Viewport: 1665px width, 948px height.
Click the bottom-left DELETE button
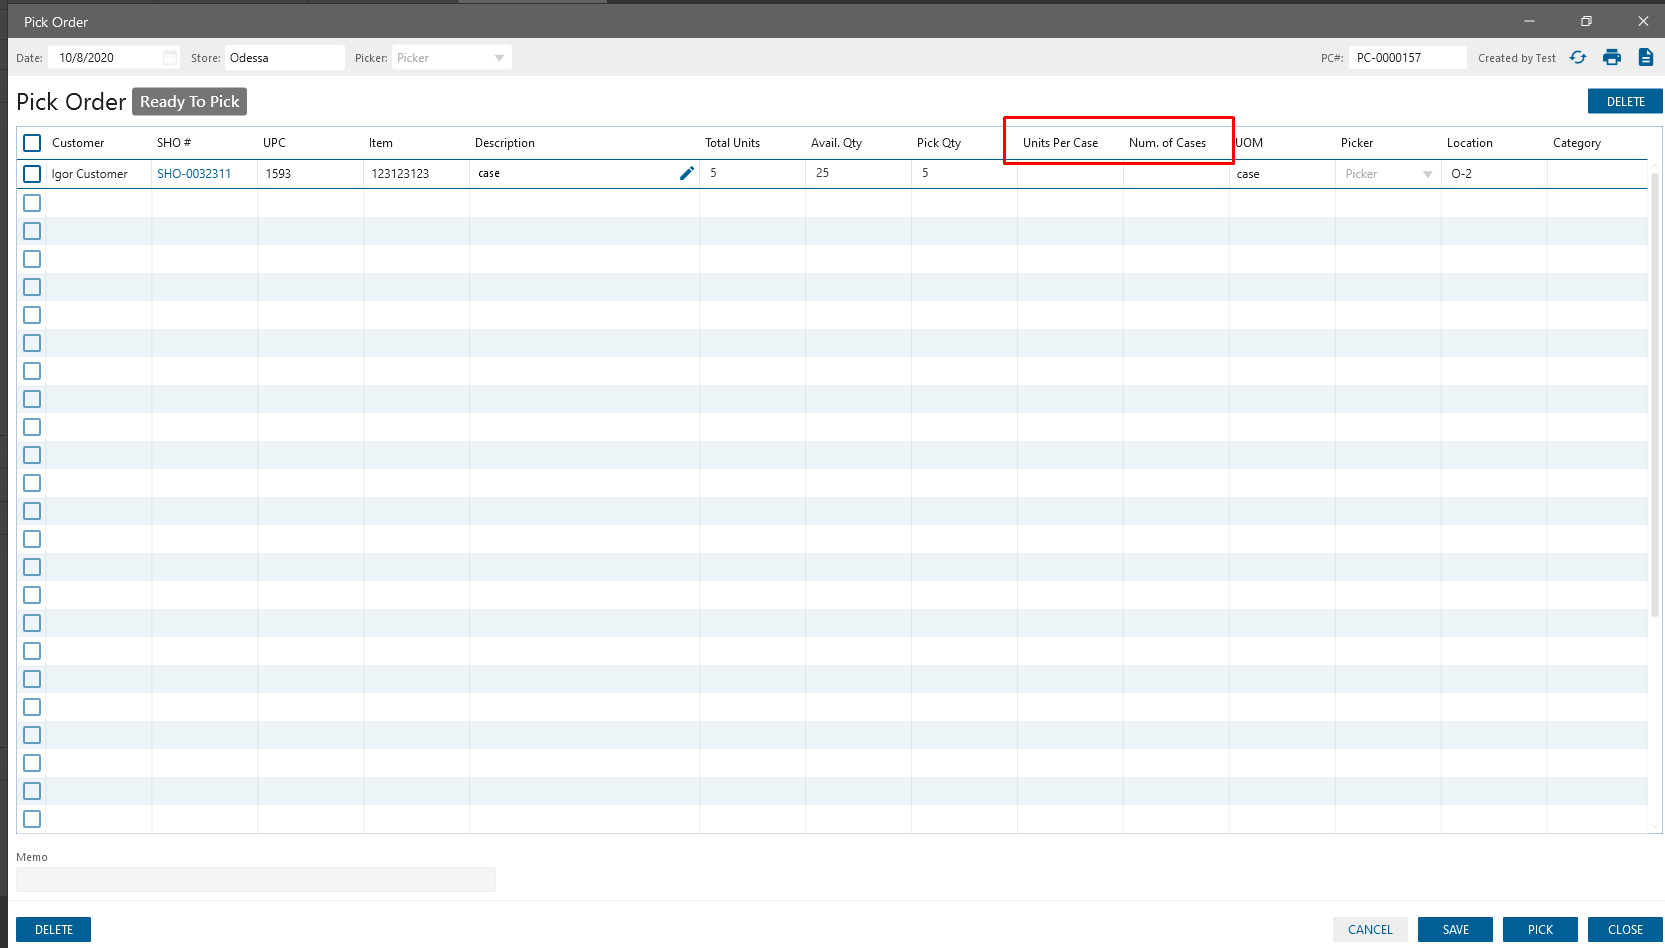pos(53,930)
